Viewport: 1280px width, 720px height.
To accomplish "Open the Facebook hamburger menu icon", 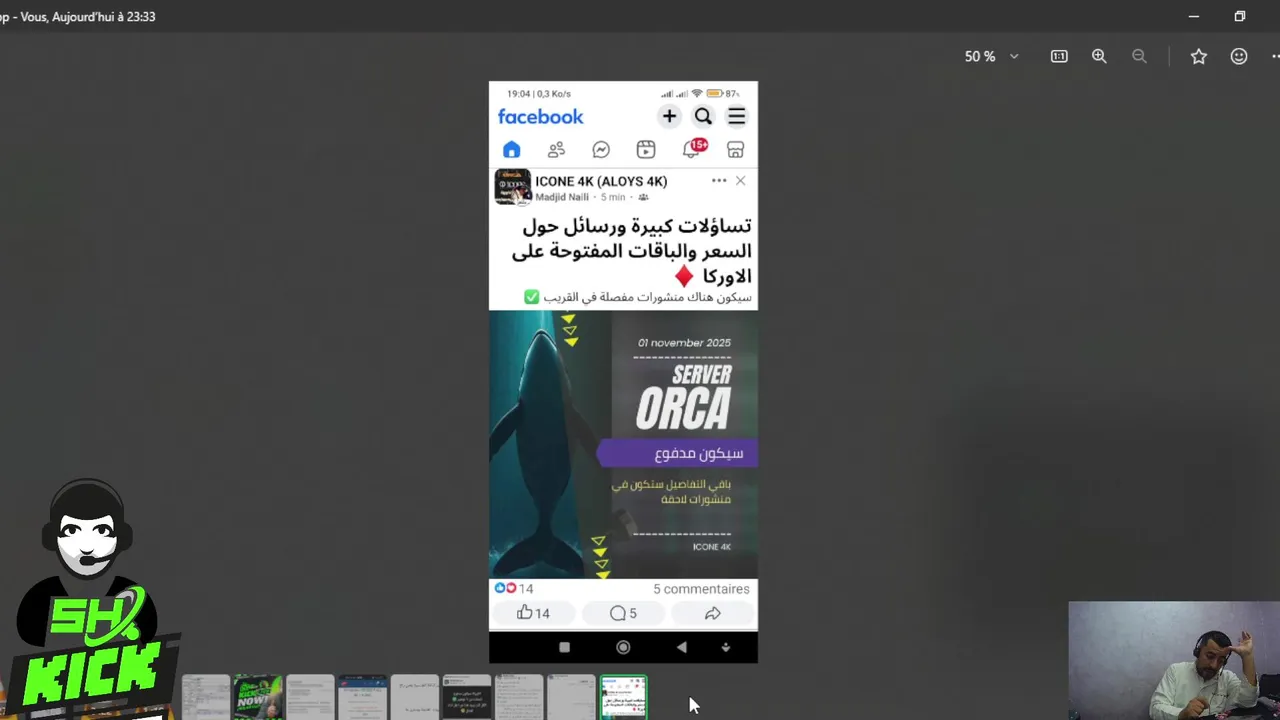I will point(736,116).
